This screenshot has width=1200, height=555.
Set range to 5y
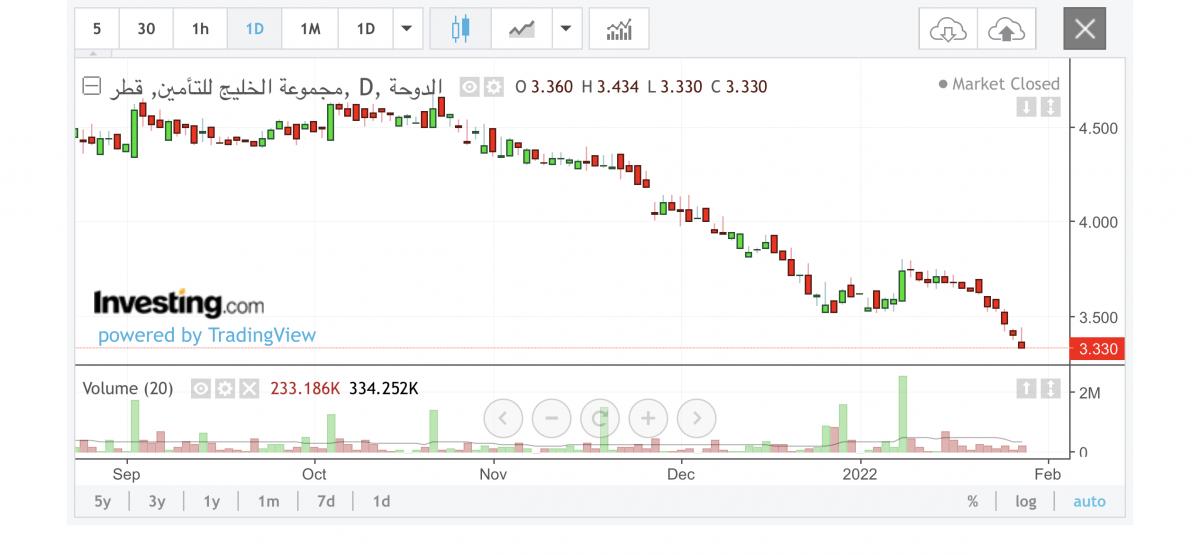tap(102, 501)
